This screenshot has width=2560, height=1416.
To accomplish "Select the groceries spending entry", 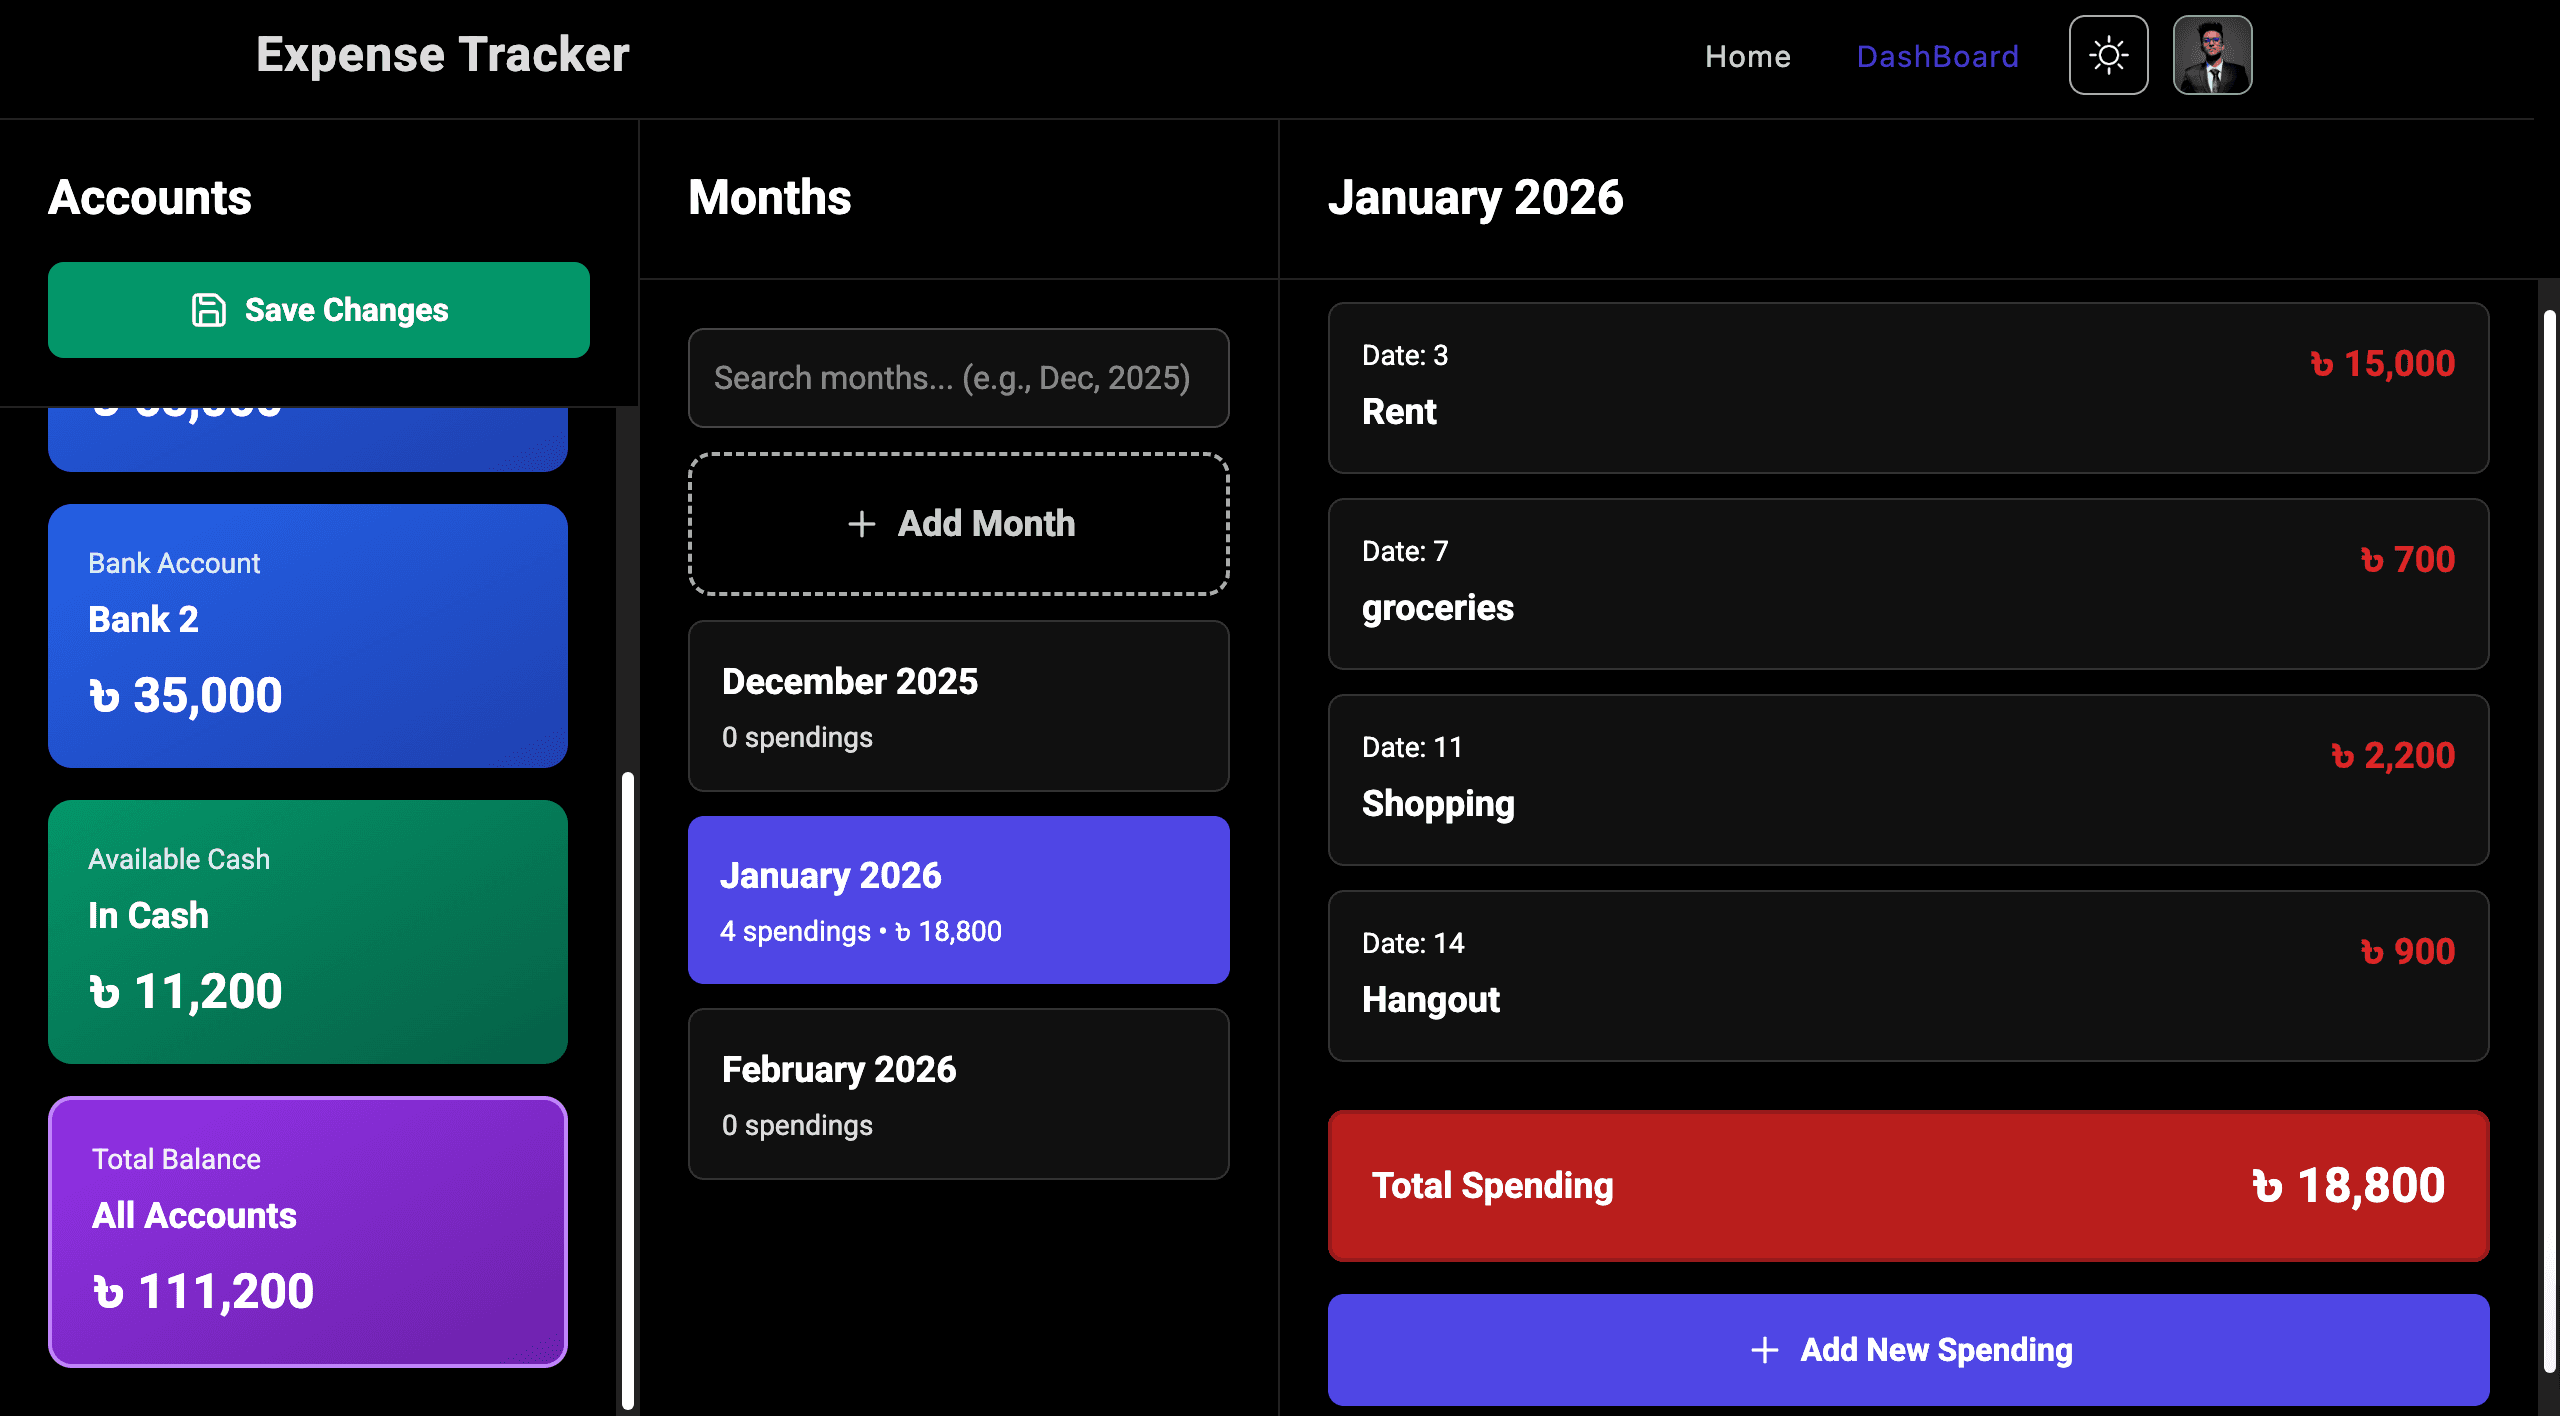I will coord(1908,584).
